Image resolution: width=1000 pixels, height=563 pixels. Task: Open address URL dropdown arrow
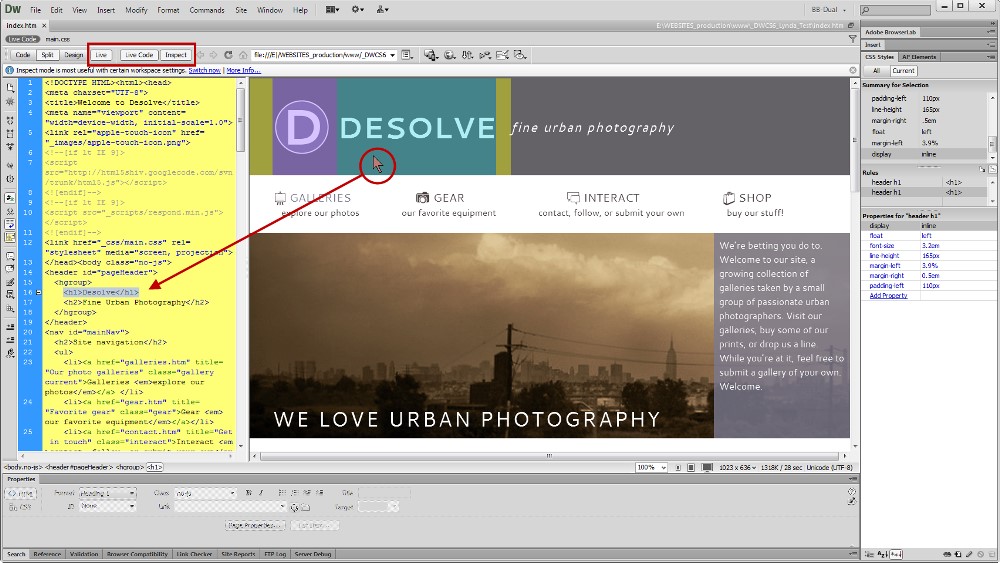point(392,55)
